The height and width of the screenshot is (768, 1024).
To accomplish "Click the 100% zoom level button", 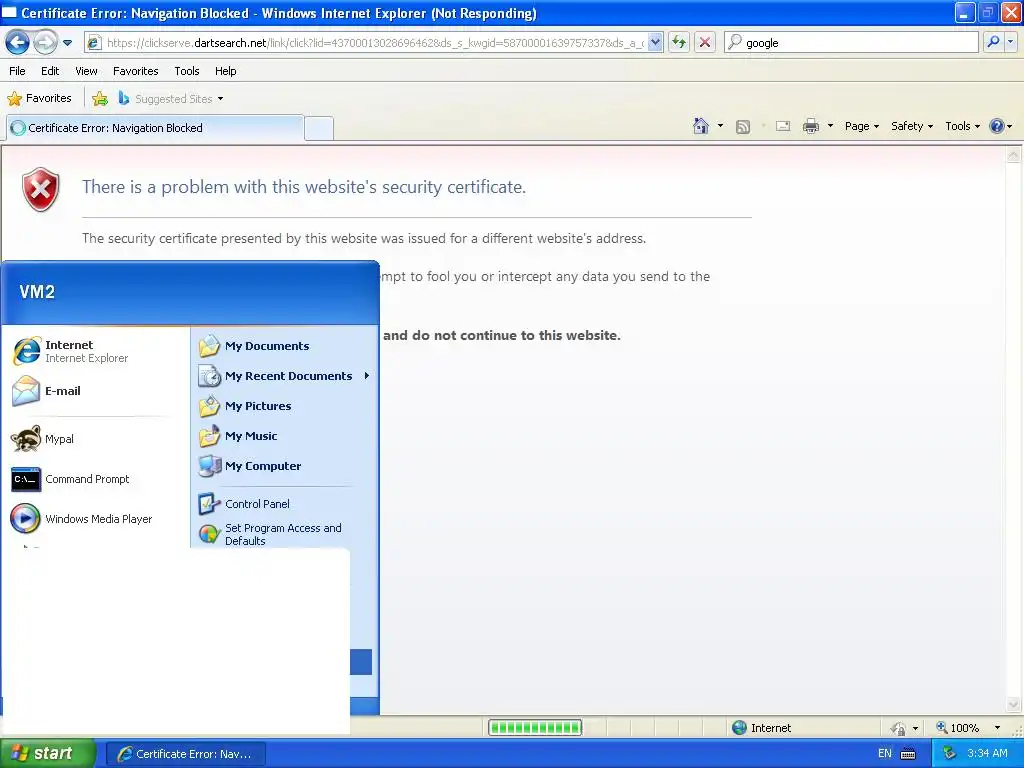I will click(958, 728).
